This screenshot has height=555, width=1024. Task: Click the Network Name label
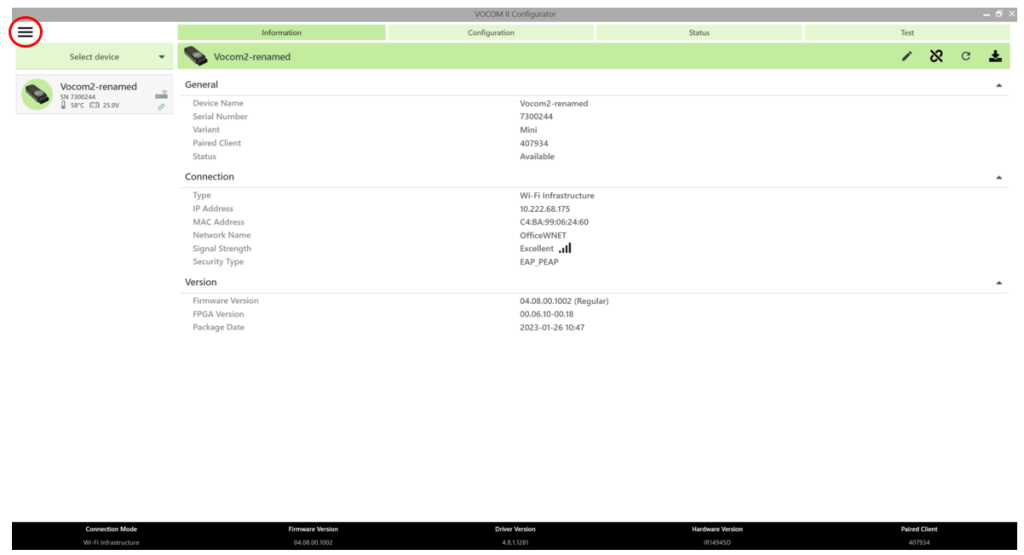click(x=221, y=235)
